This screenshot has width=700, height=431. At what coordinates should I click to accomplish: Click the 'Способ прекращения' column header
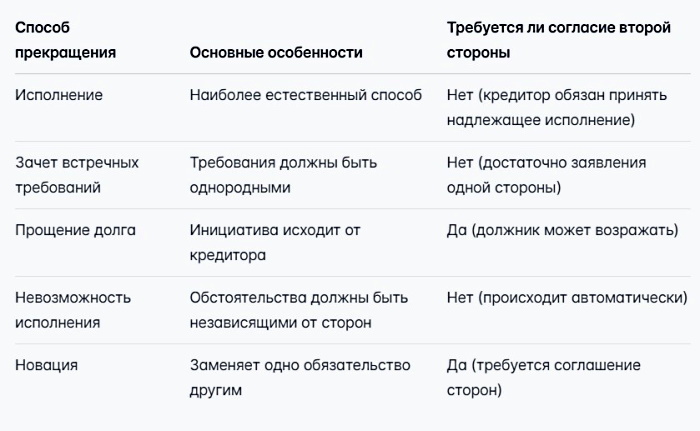65,40
